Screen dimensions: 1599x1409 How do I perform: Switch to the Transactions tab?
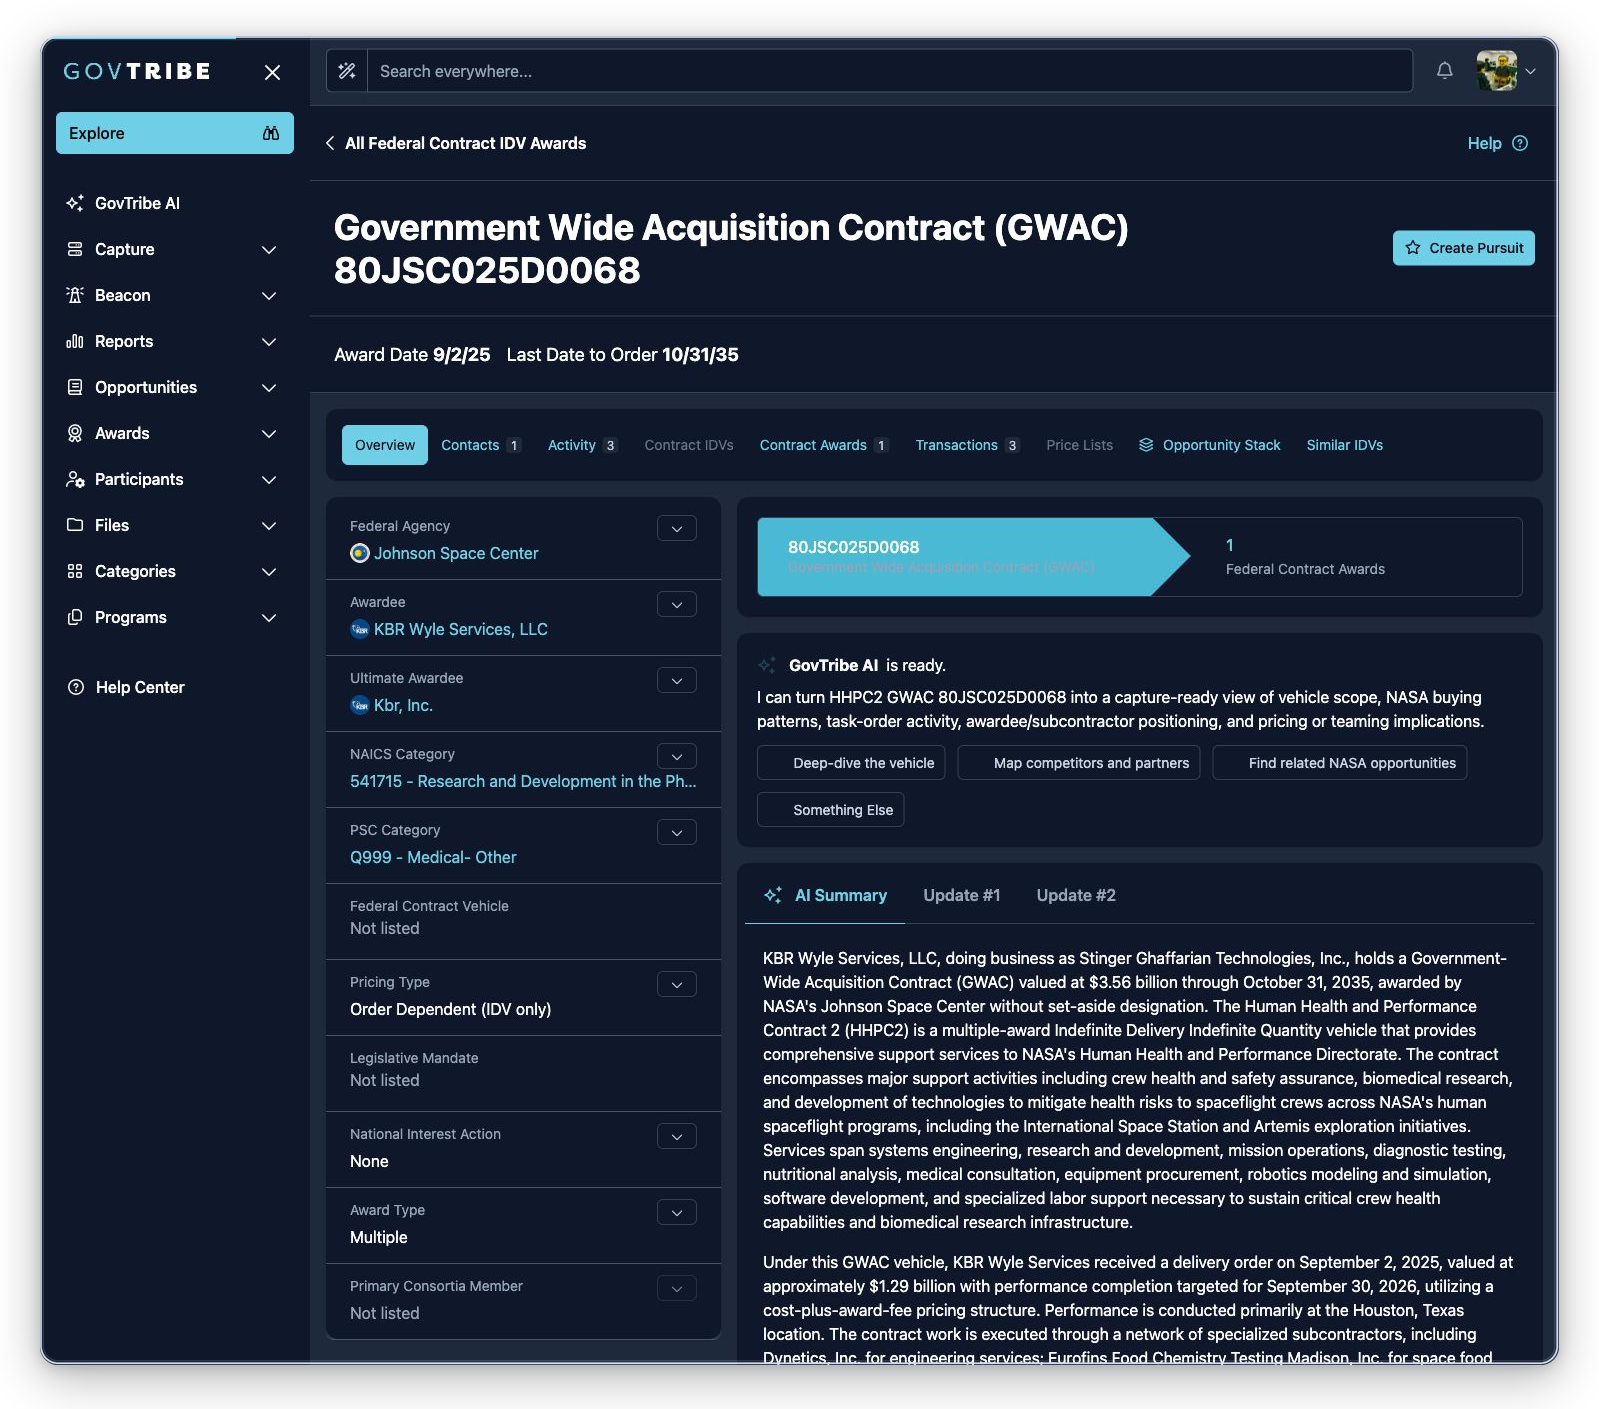(967, 445)
